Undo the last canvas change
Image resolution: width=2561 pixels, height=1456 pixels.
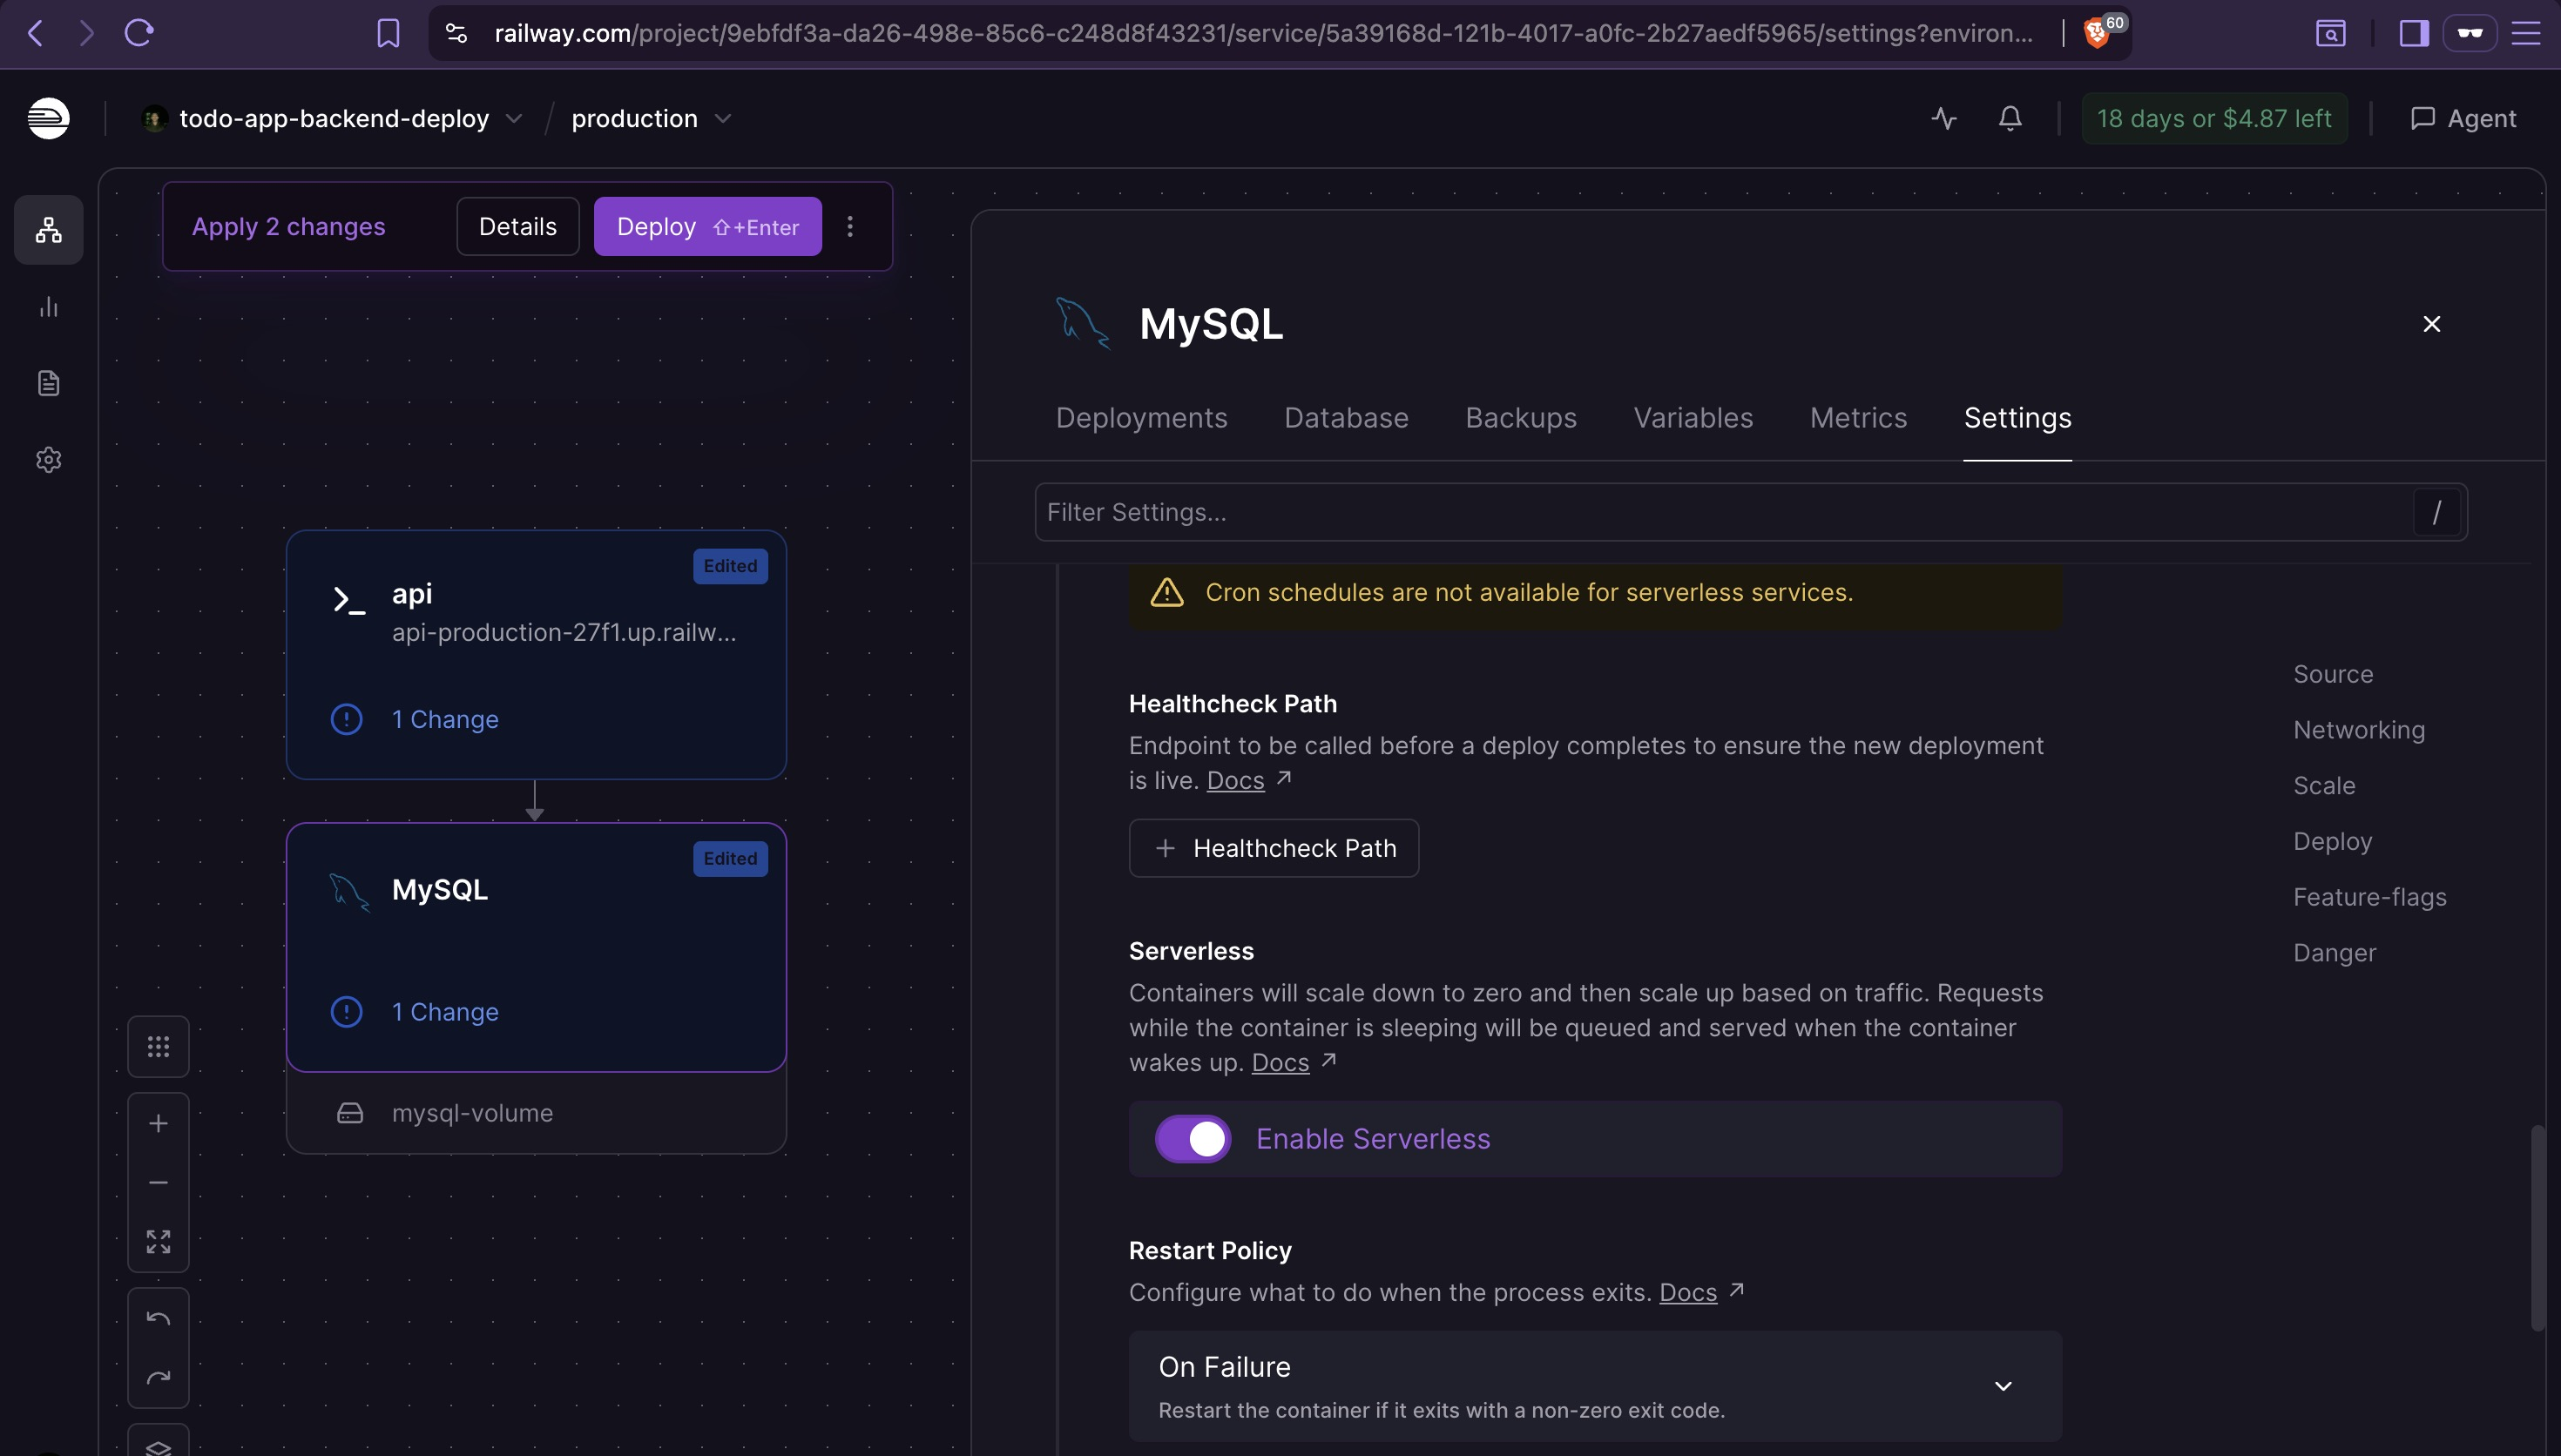point(158,1318)
